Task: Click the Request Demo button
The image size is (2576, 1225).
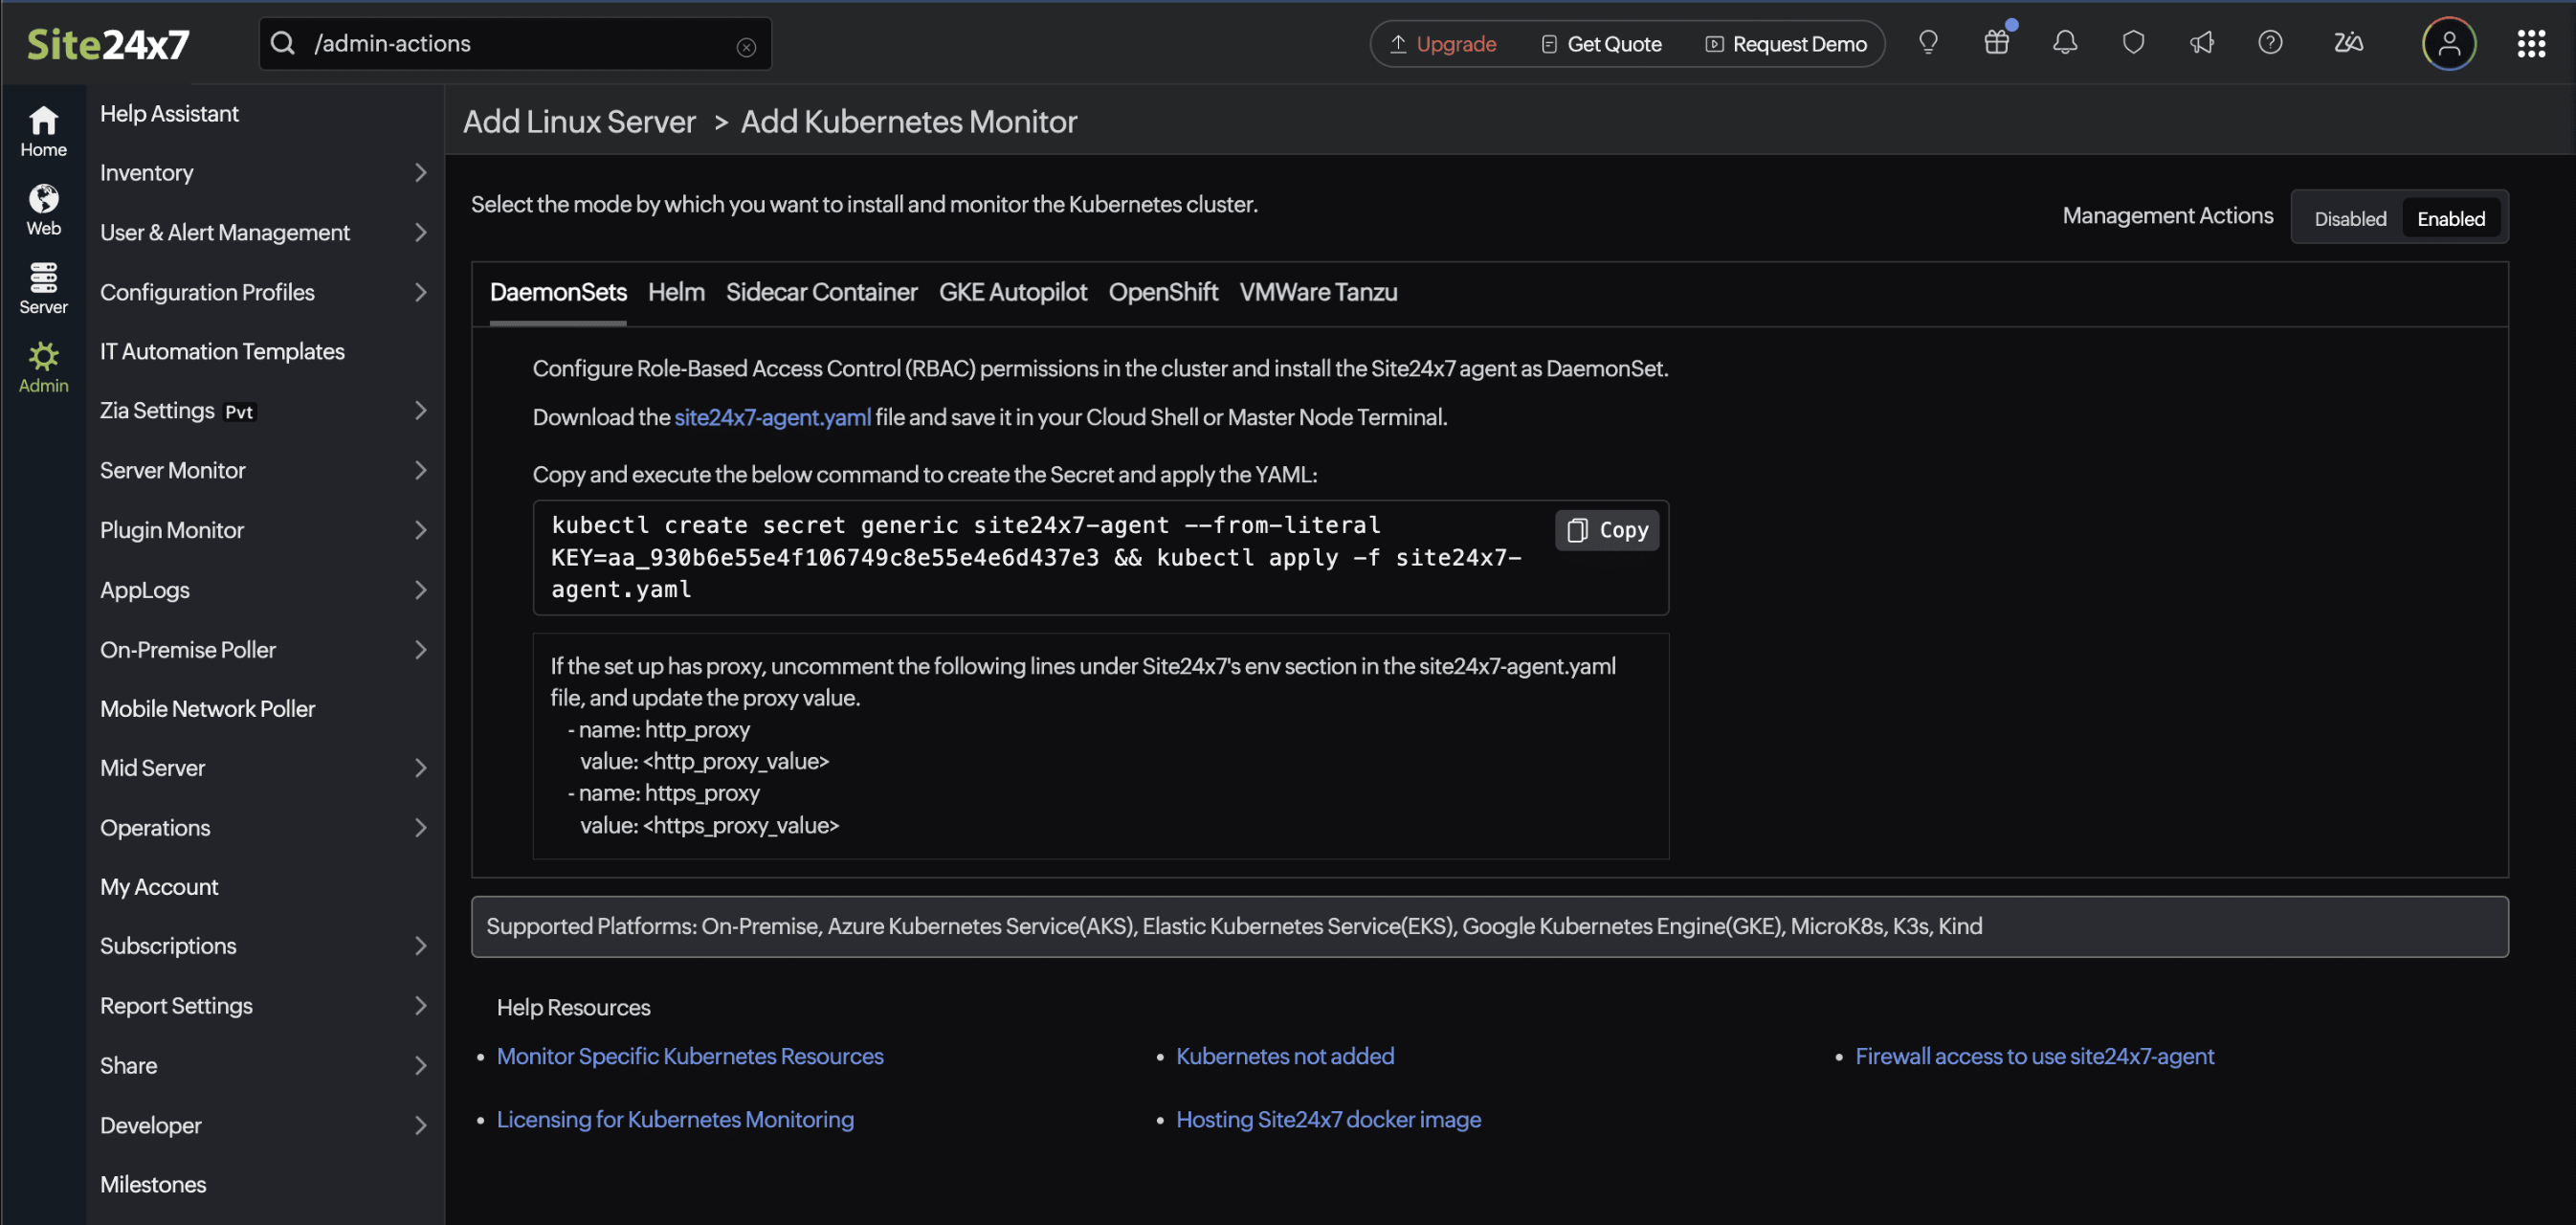Action: [1786, 44]
